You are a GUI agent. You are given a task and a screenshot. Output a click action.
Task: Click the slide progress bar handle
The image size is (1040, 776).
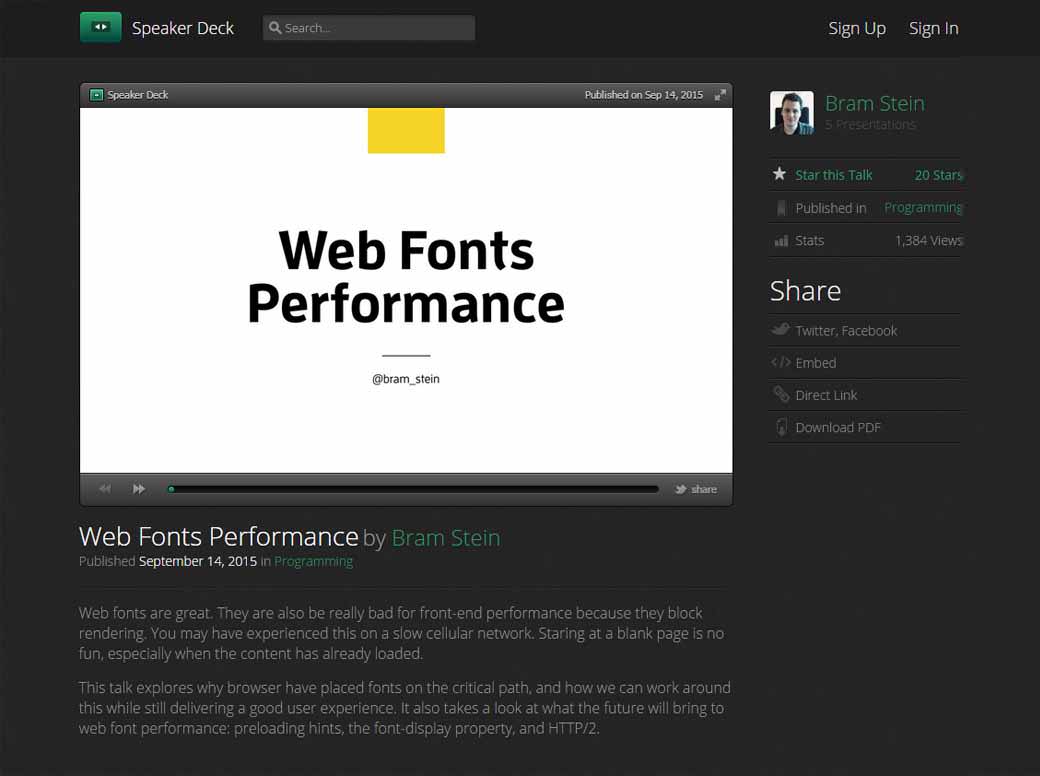pos(170,489)
